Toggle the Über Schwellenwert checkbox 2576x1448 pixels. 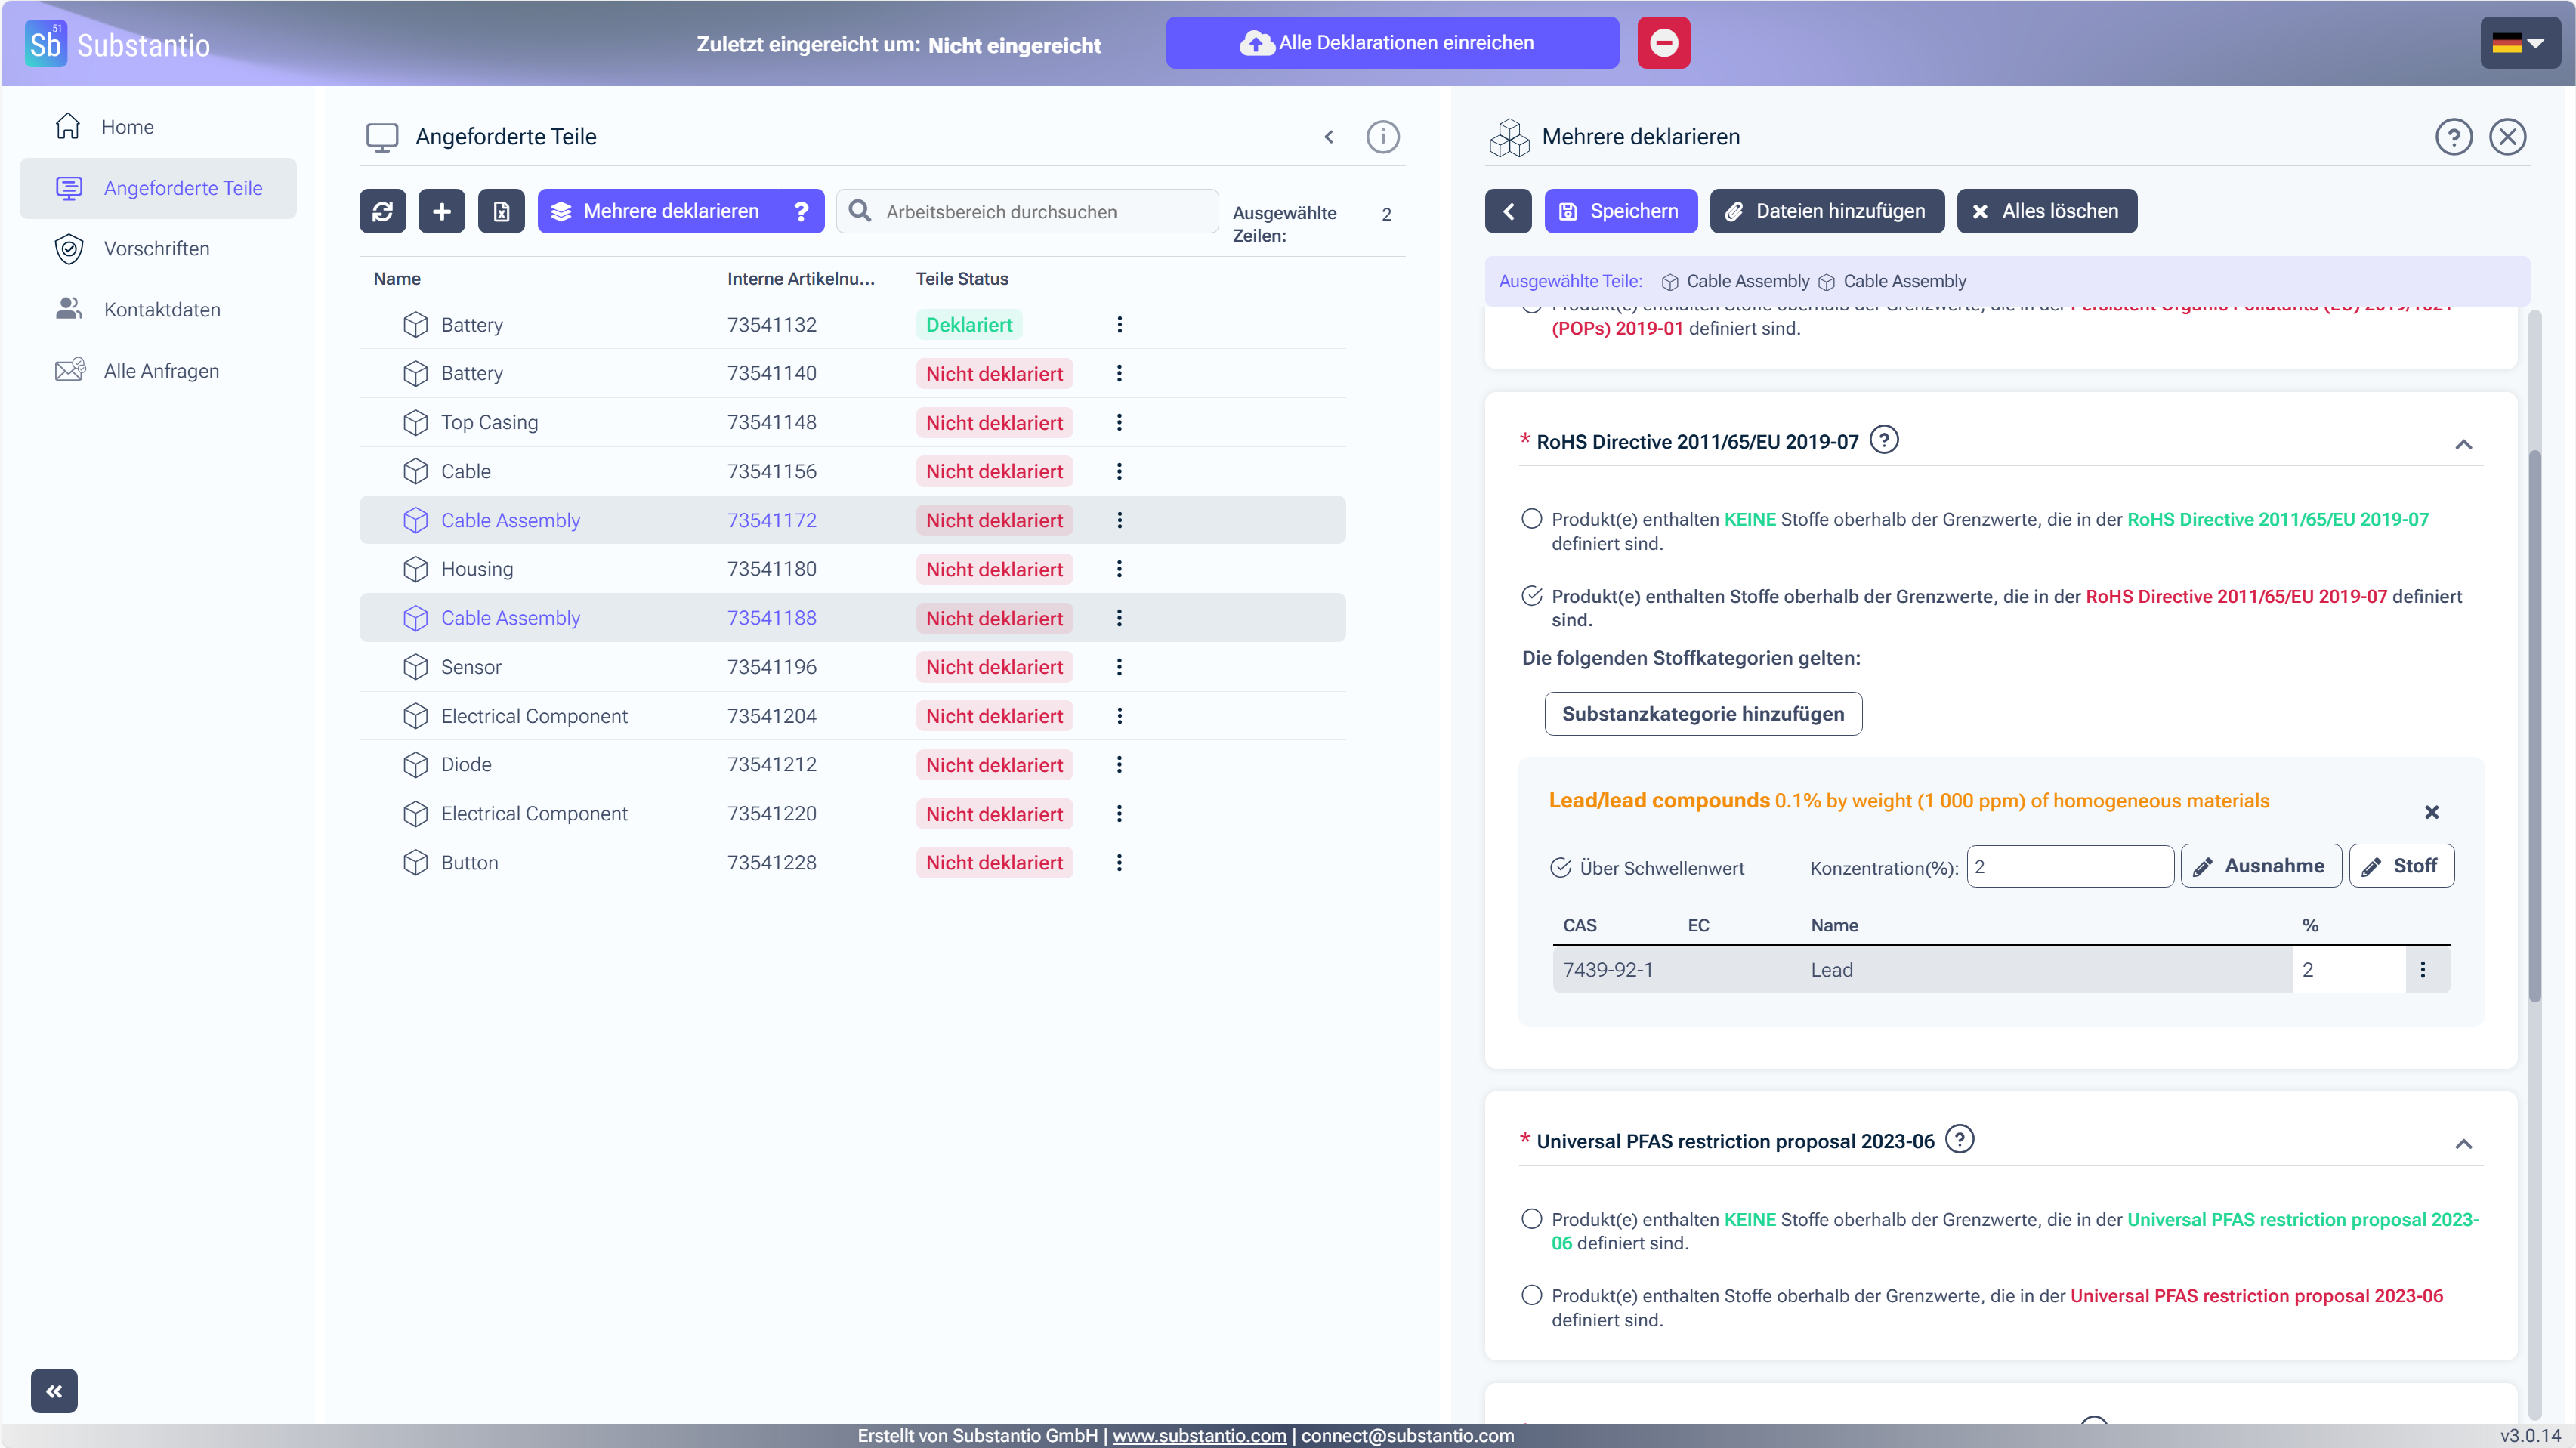coord(1560,868)
